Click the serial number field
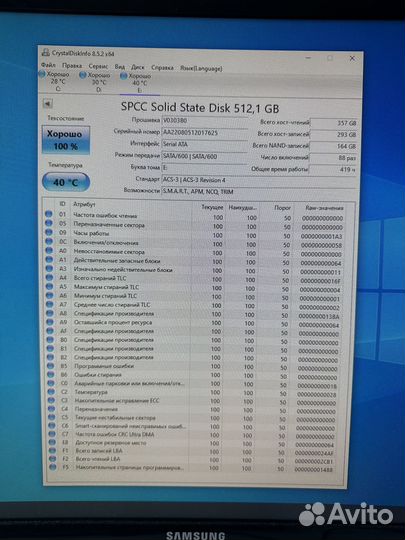The width and height of the screenshot is (405, 540). (204, 133)
